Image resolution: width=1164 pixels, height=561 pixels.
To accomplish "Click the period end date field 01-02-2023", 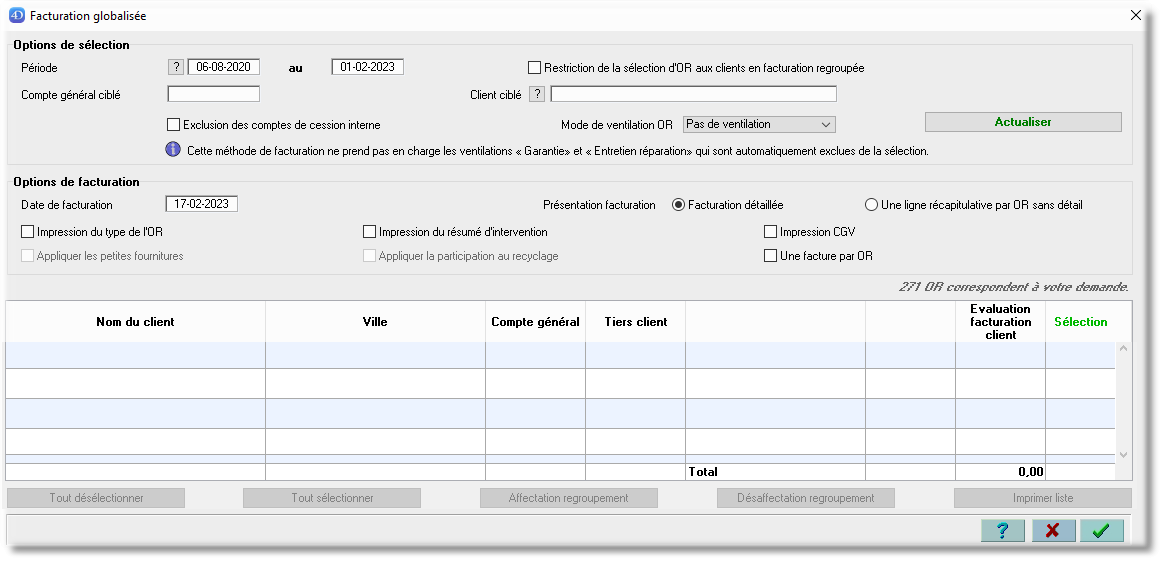I will click(367, 67).
